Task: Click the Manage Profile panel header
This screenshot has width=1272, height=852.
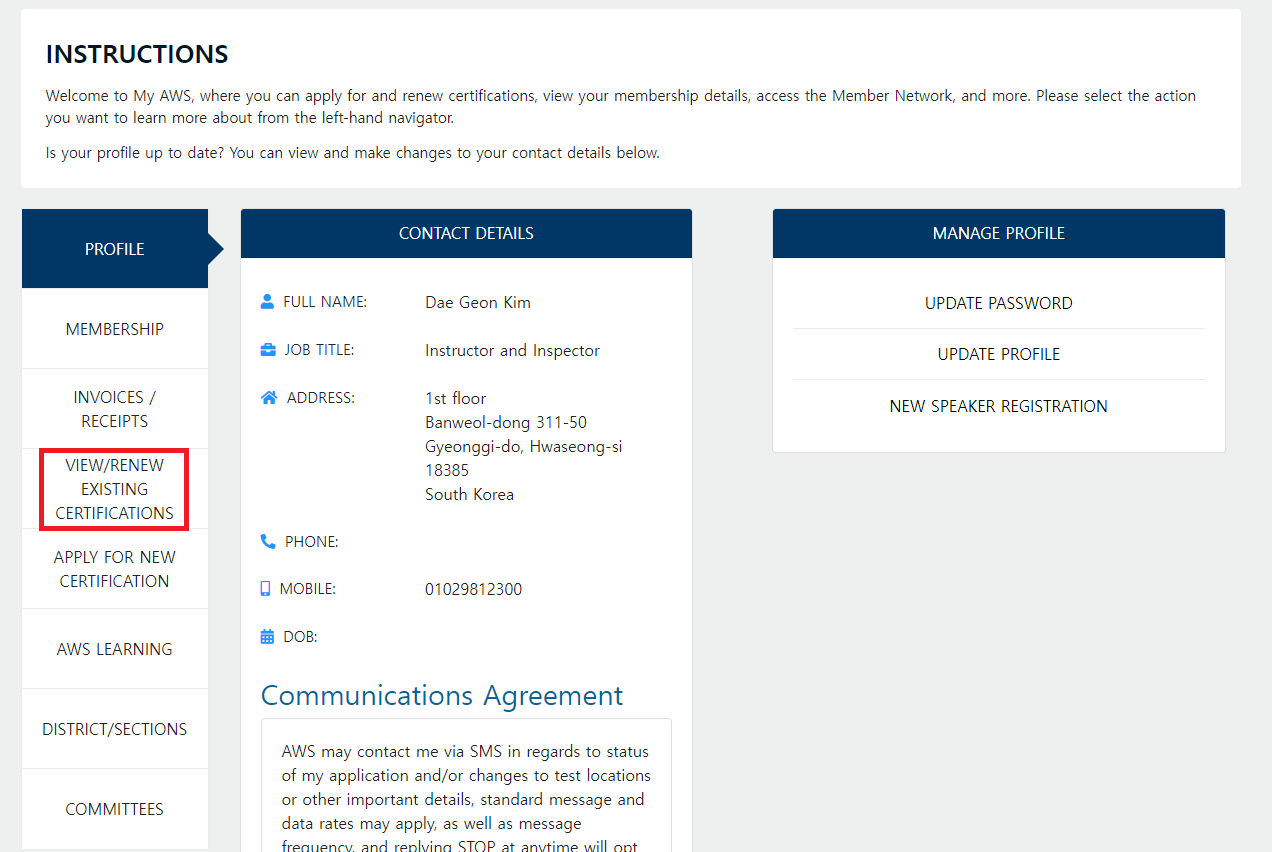Action: pos(999,233)
